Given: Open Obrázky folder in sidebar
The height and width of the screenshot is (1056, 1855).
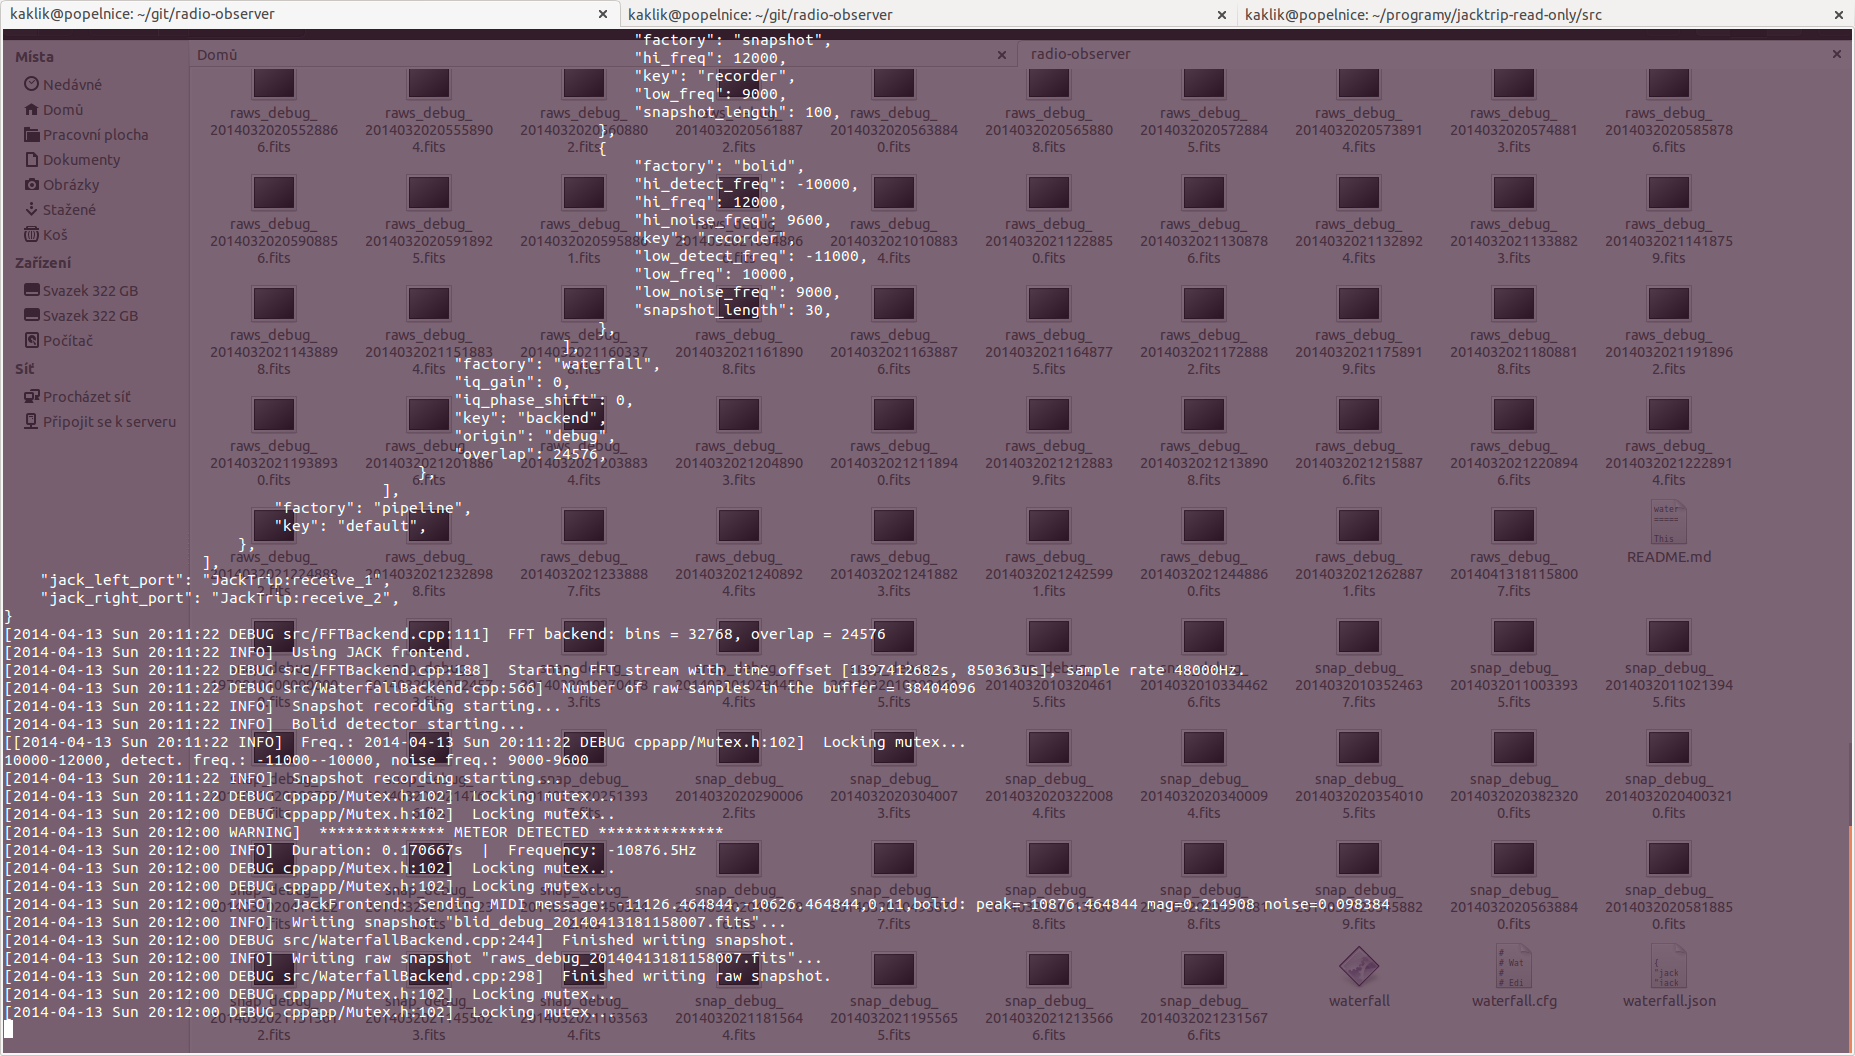Looking at the screenshot, I should point(70,185).
